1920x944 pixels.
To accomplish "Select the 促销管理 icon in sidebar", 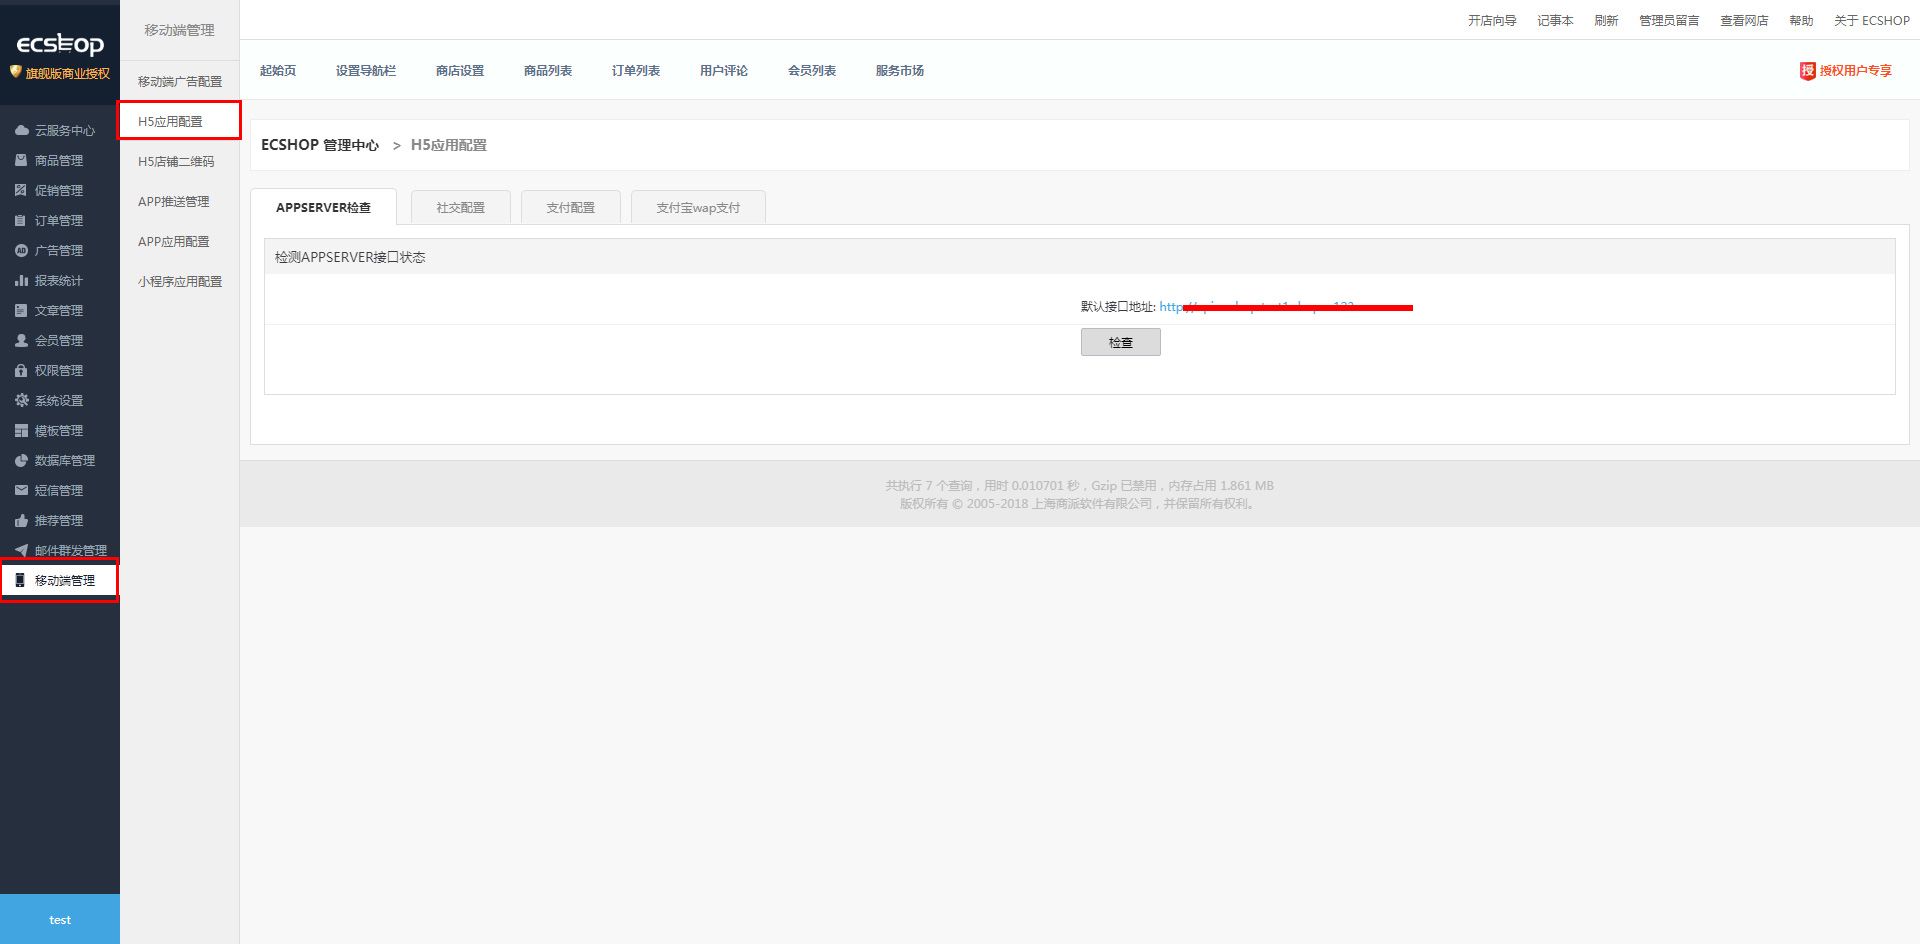I will click(x=20, y=190).
